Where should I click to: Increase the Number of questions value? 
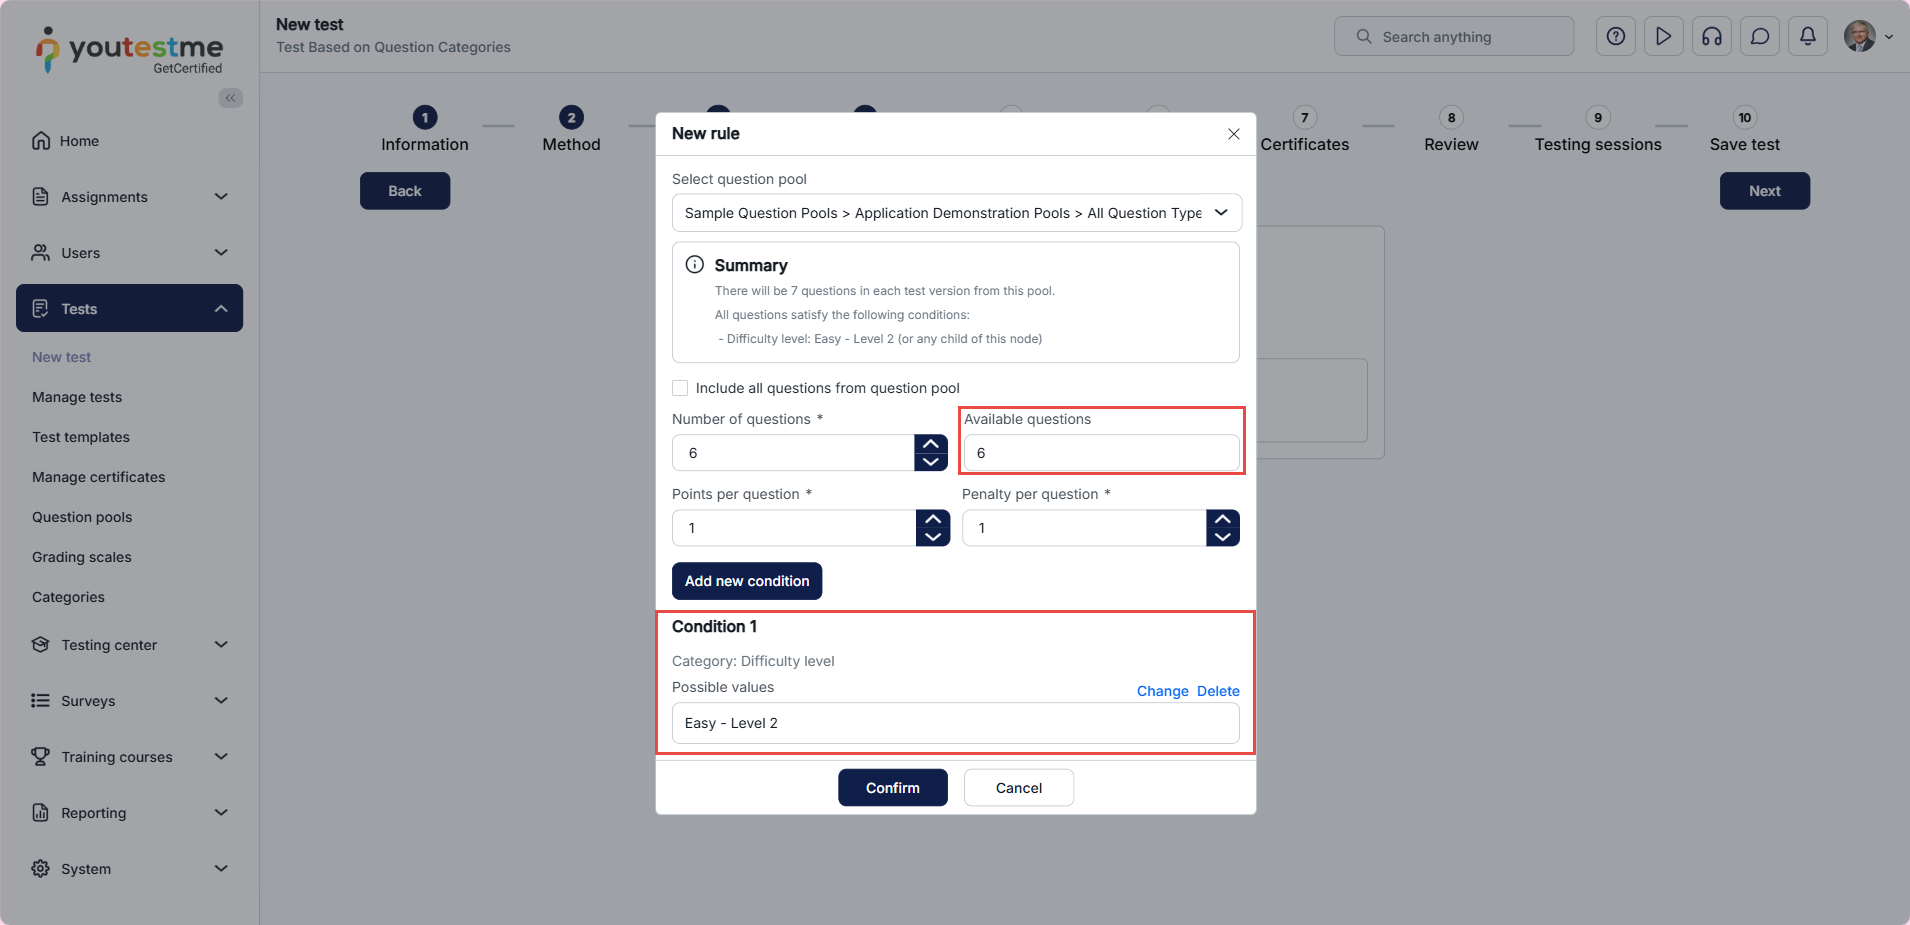coord(931,444)
